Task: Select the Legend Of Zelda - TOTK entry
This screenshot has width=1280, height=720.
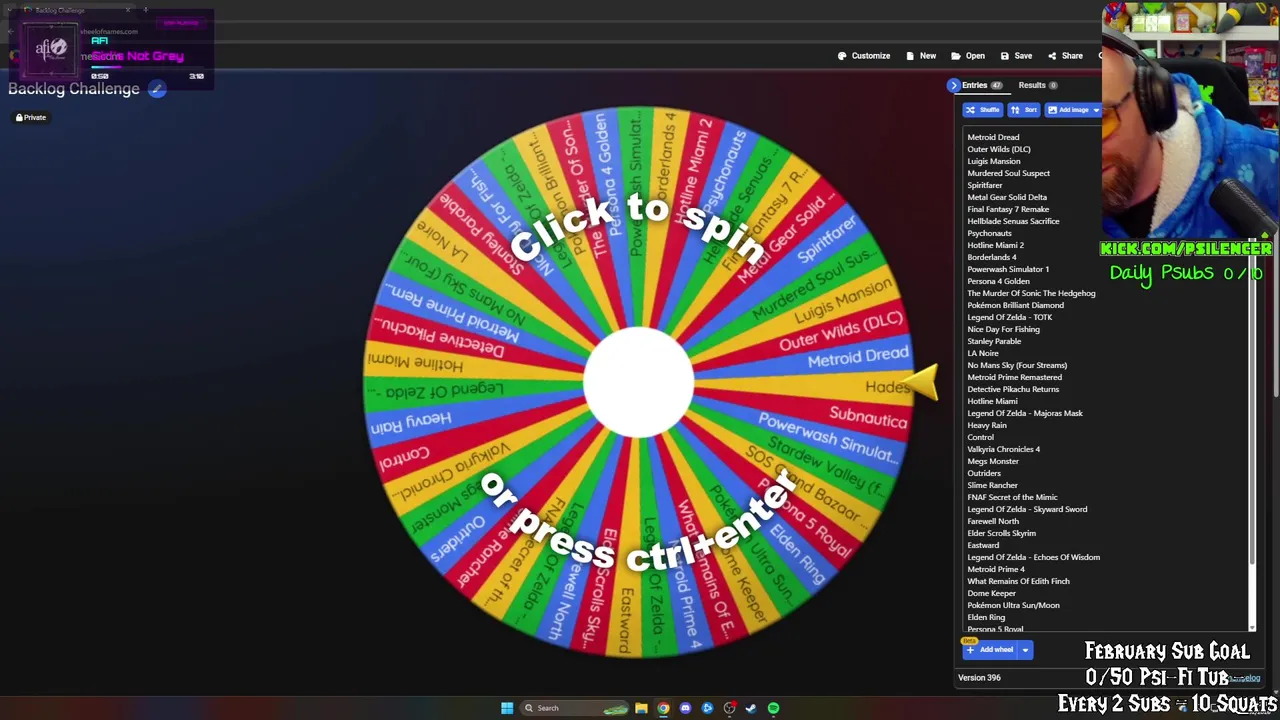Action: pos(1009,318)
